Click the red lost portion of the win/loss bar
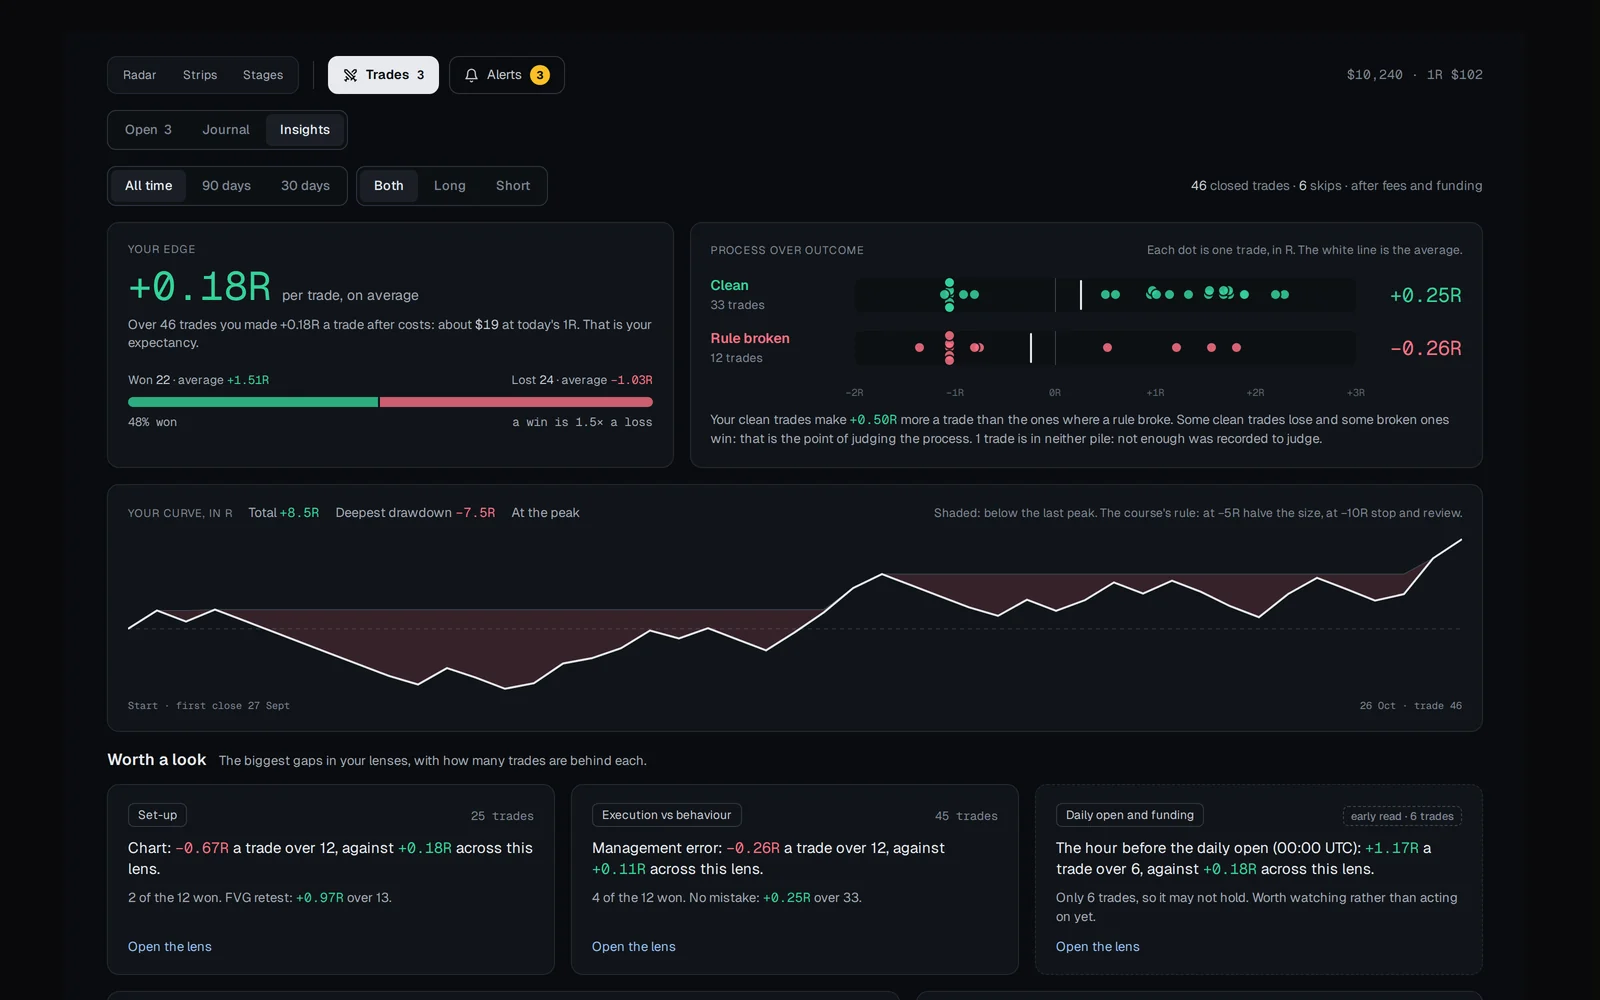This screenshot has height=1000, width=1600. (x=516, y=402)
